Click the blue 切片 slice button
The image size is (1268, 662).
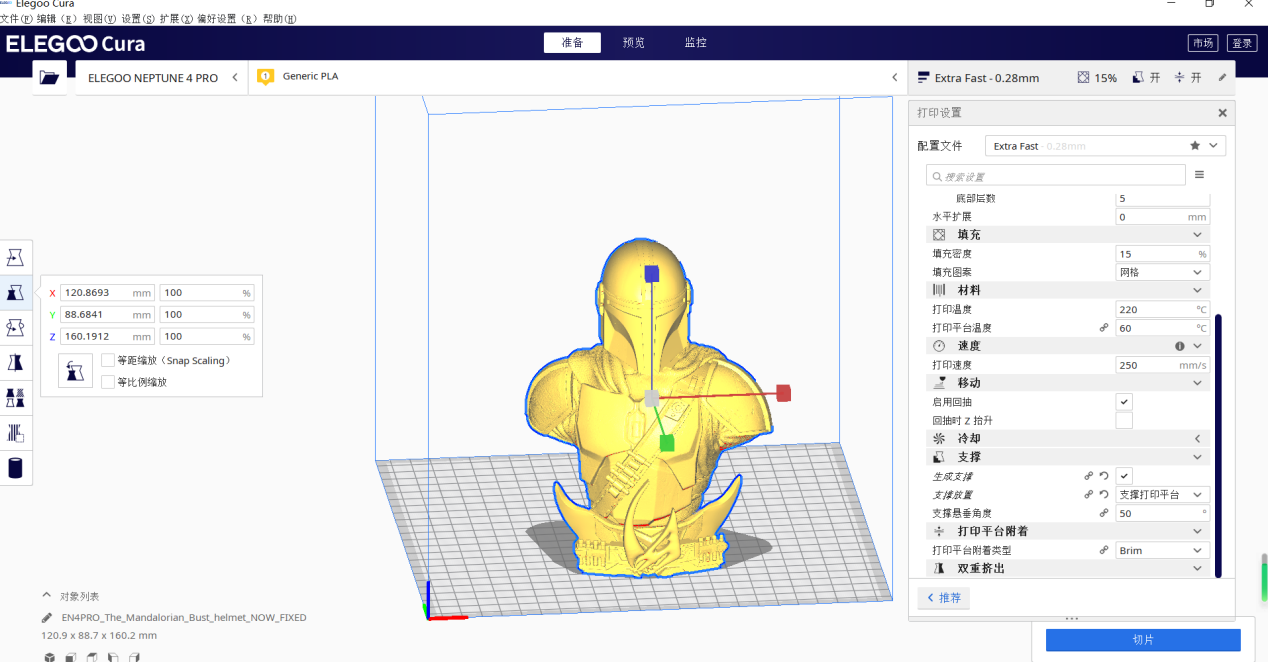[1143, 640]
